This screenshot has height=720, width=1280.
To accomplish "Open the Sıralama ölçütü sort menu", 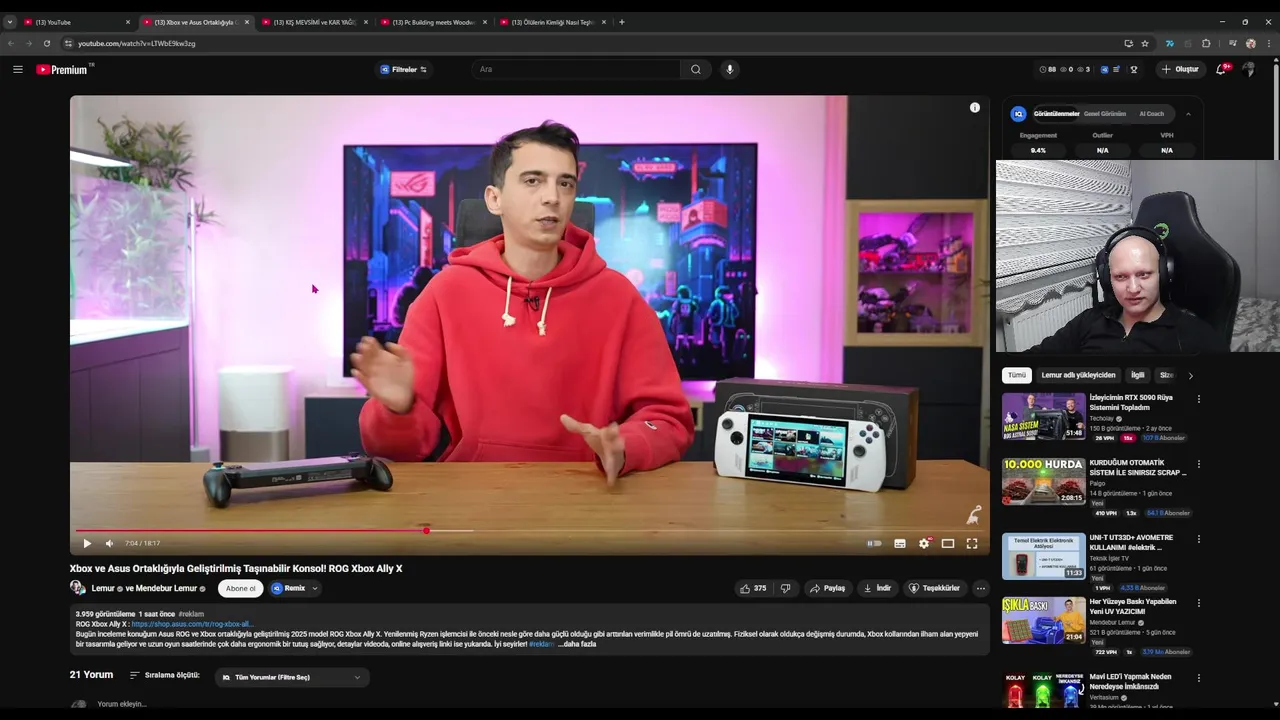I will [165, 675].
